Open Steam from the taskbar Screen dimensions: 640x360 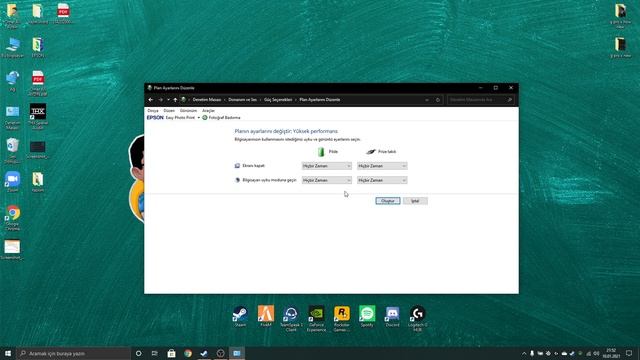pos(204,353)
